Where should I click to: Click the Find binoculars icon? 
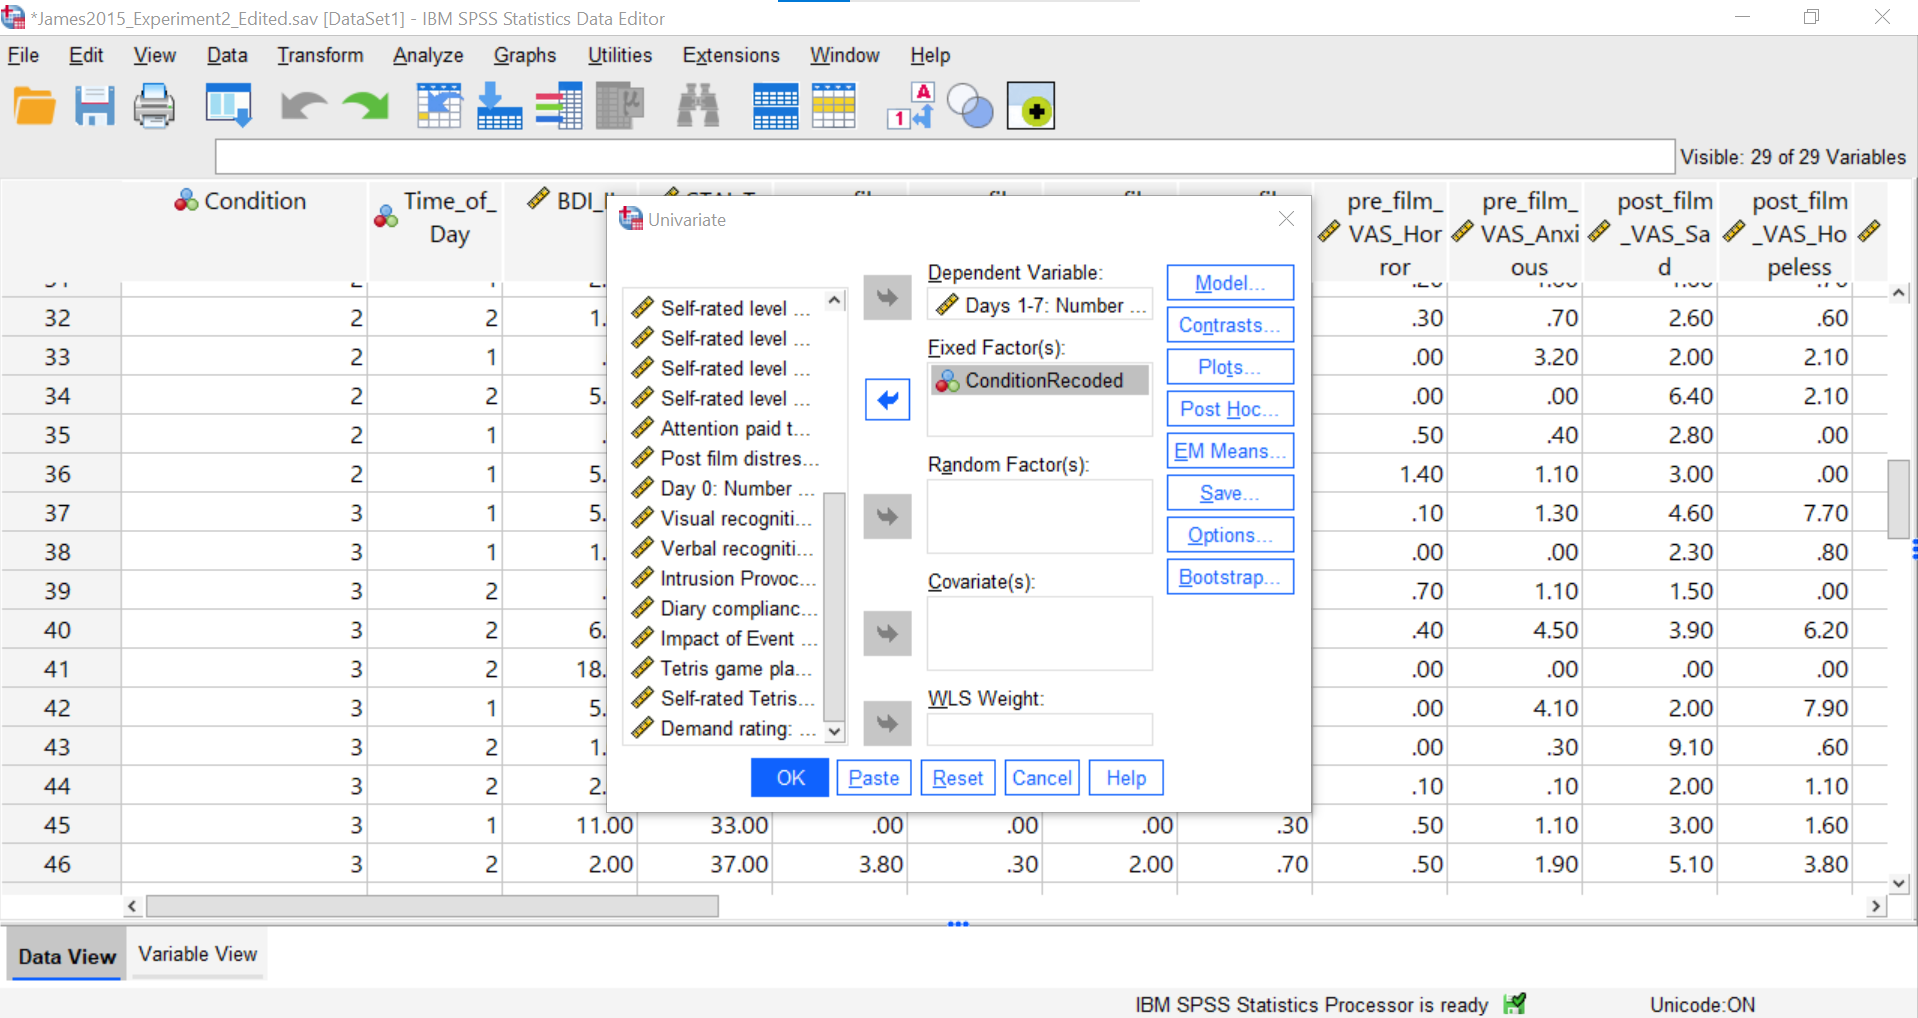(x=698, y=106)
